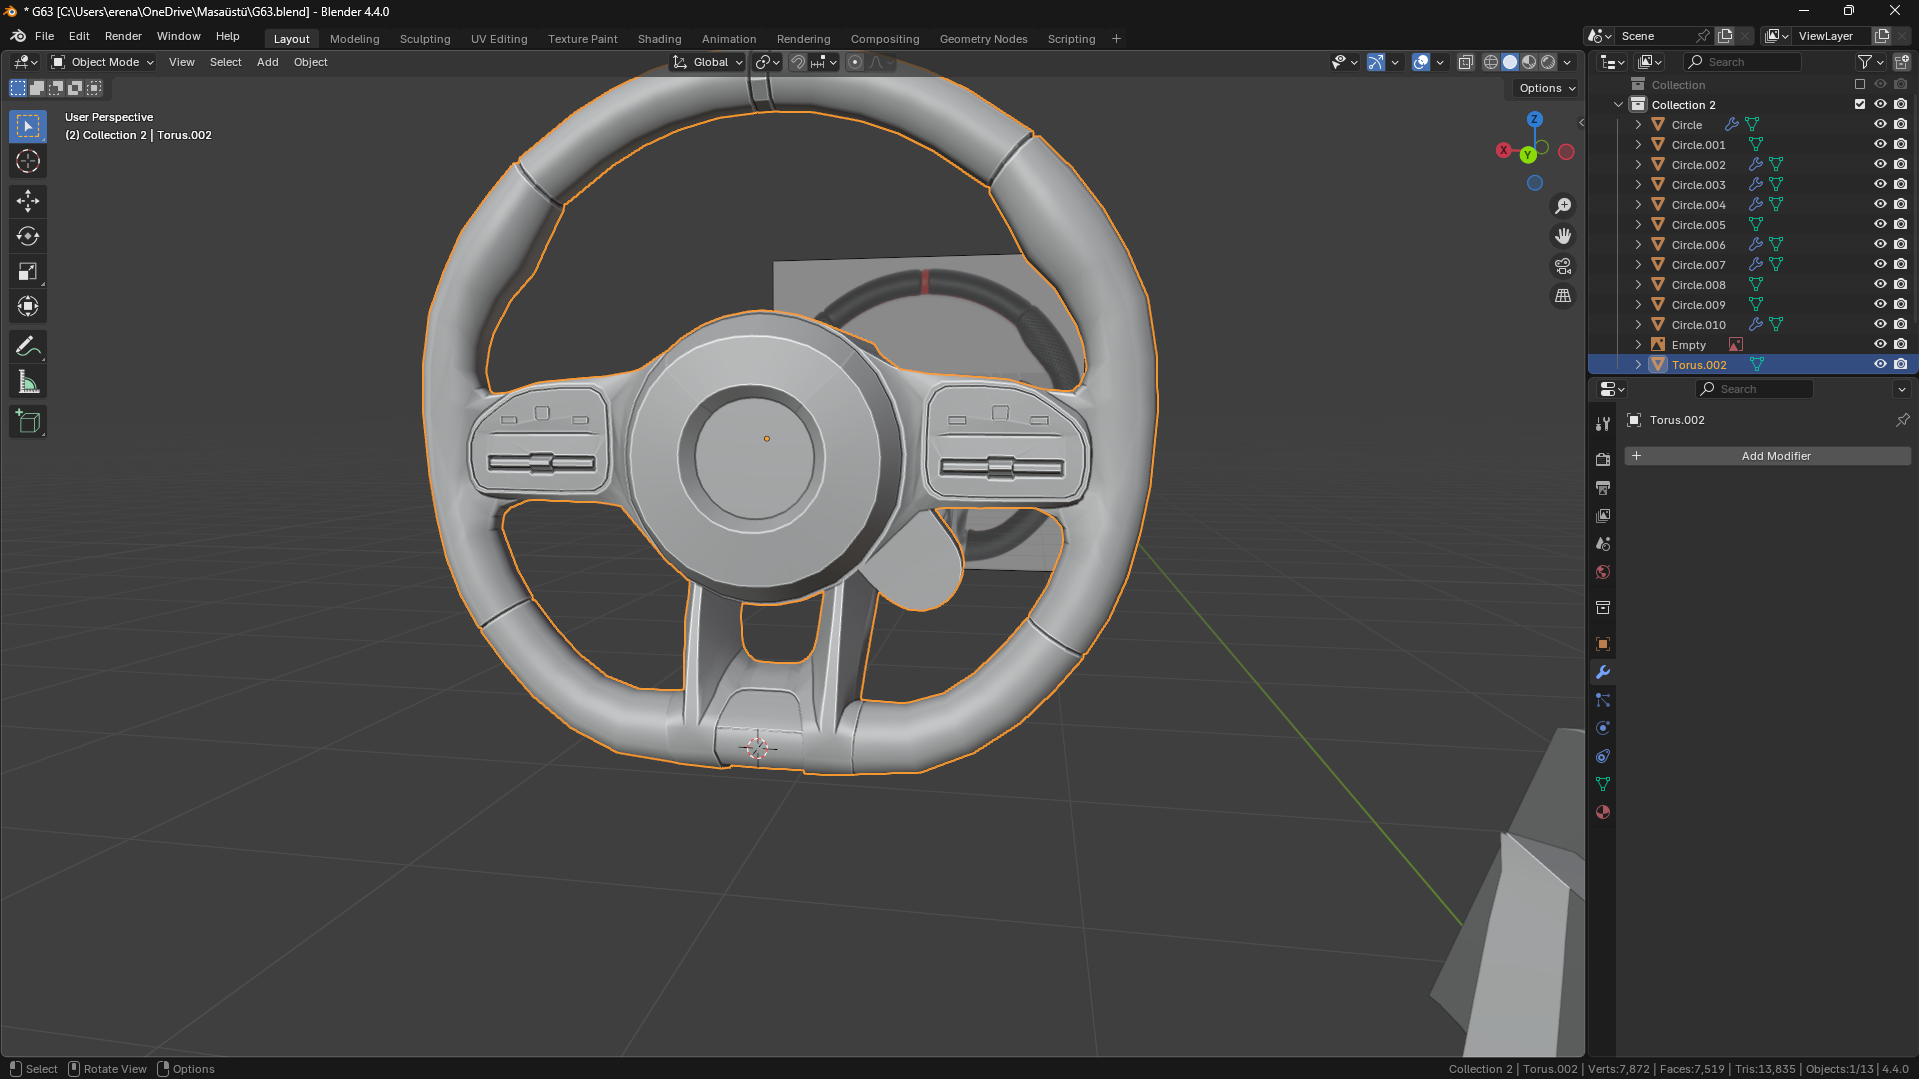Toggle X-ray mode
The image size is (1919, 1079).
click(1465, 62)
